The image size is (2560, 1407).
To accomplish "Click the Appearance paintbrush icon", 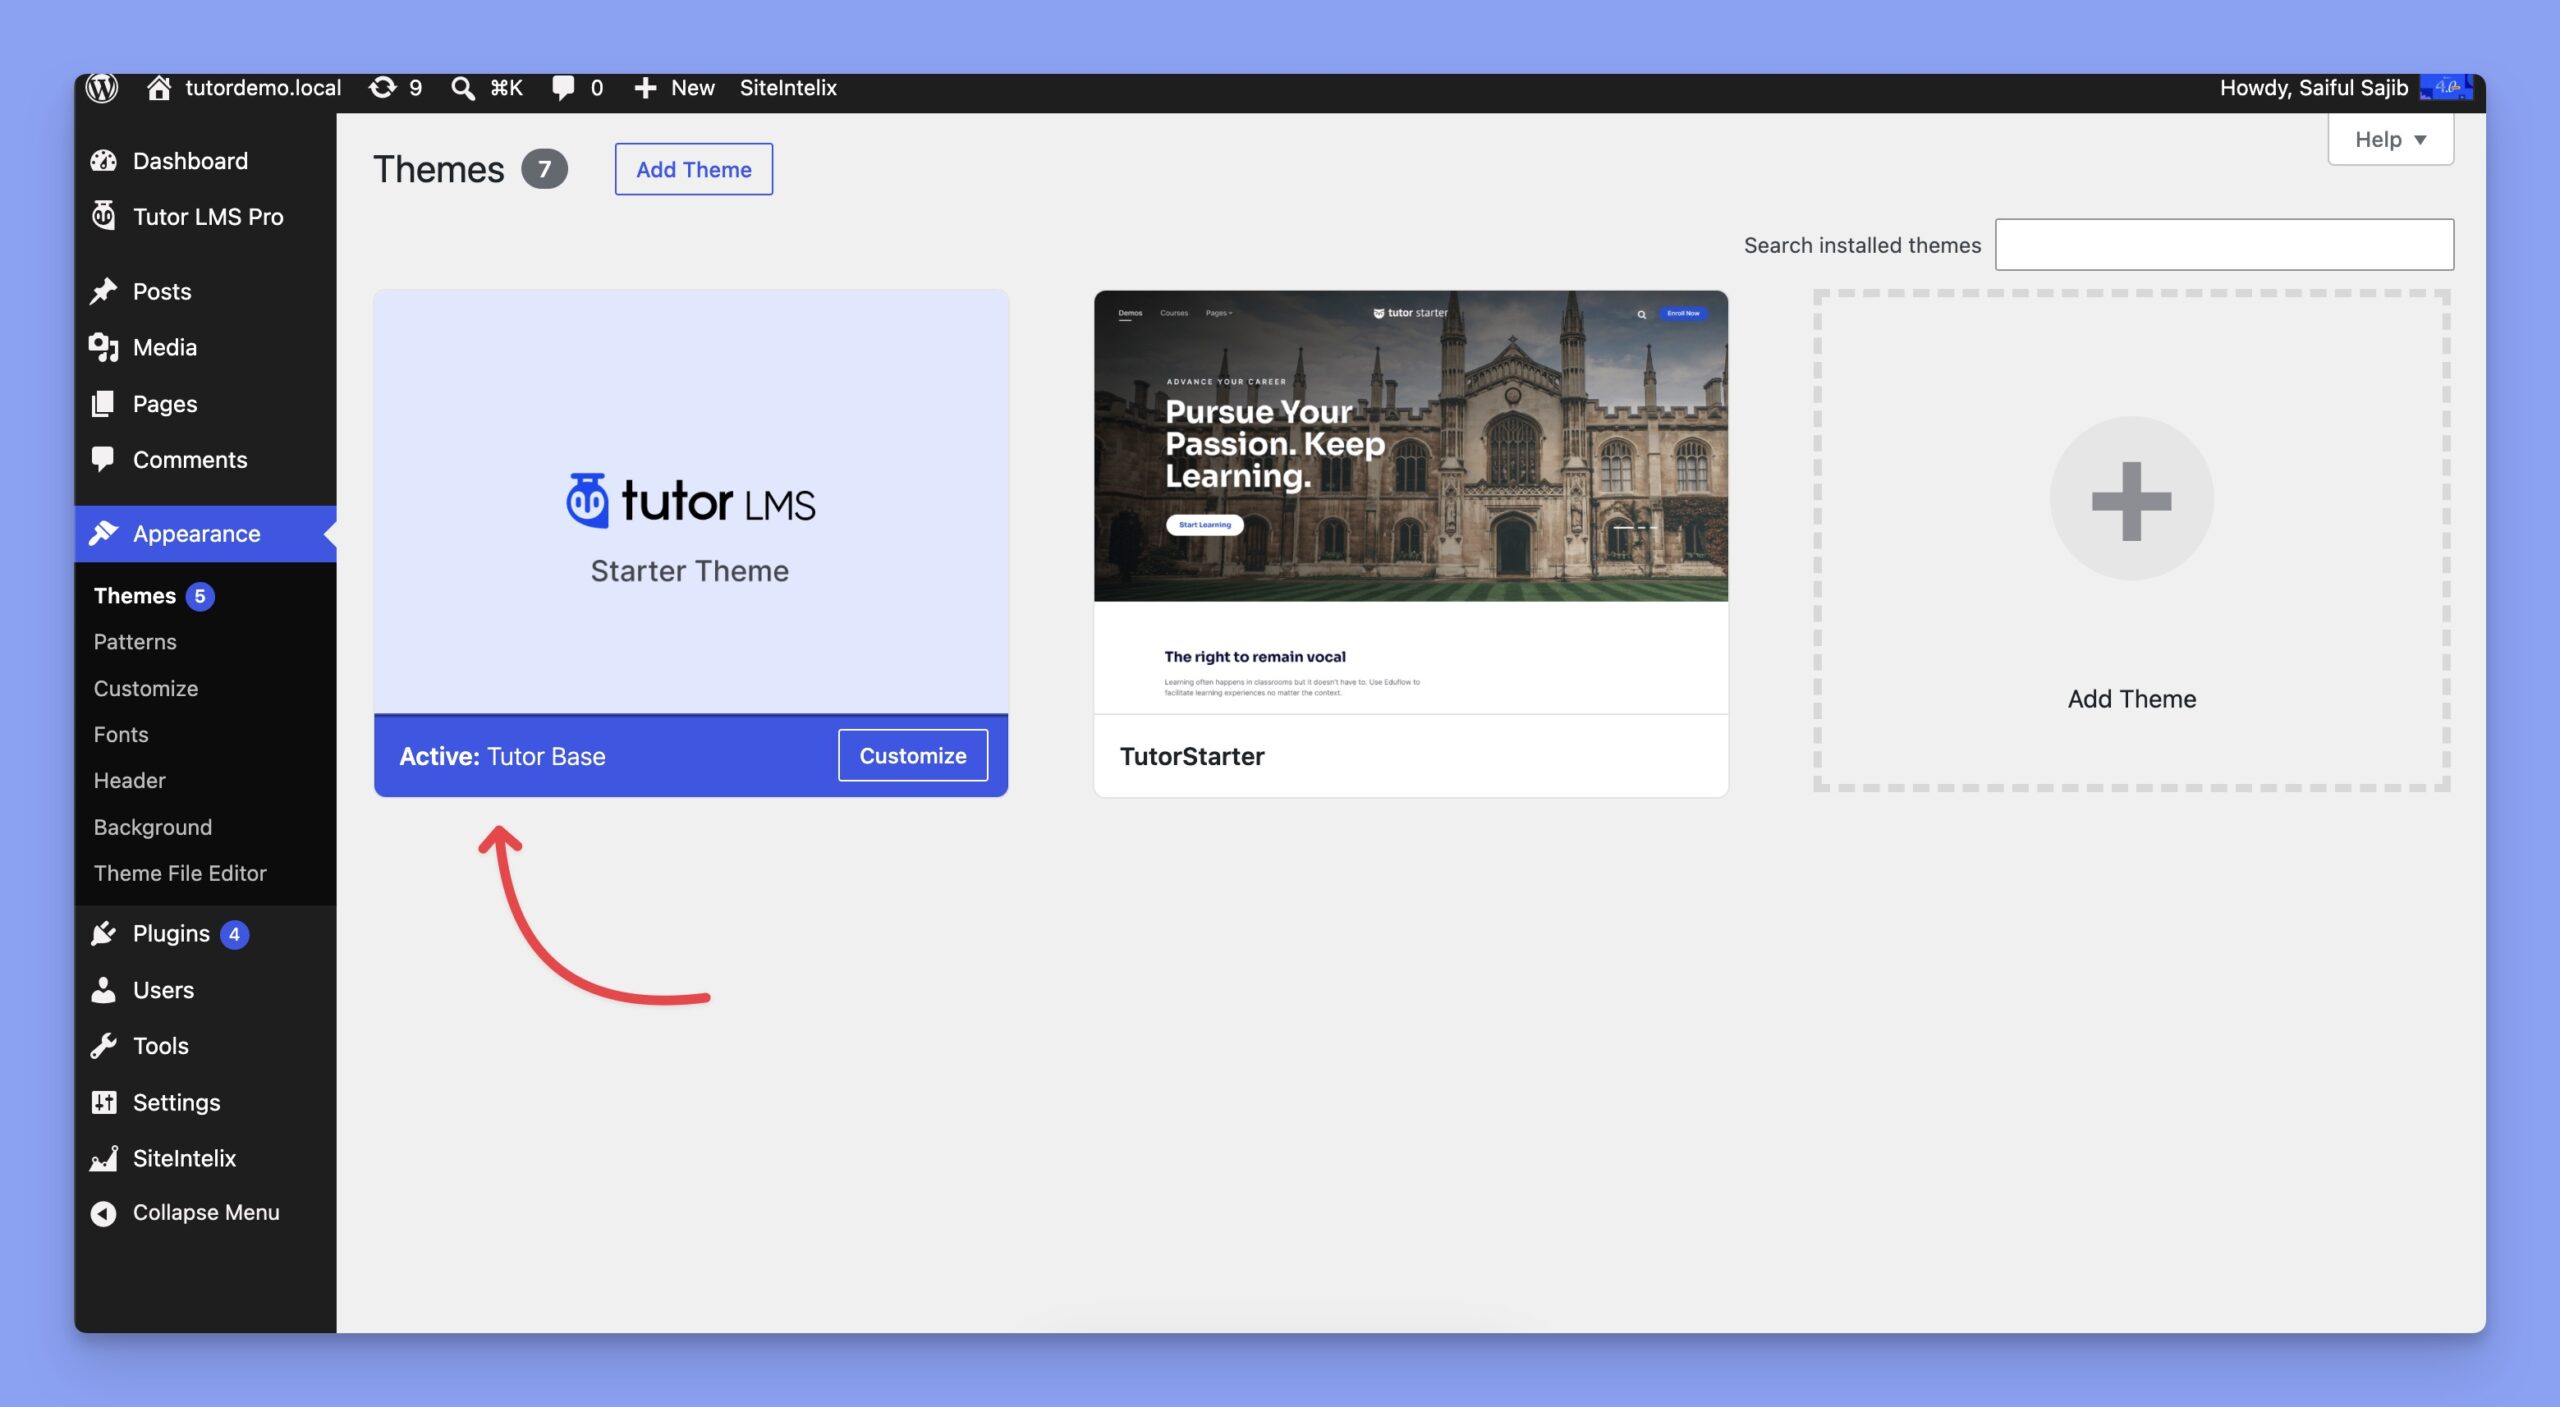I will tap(104, 533).
